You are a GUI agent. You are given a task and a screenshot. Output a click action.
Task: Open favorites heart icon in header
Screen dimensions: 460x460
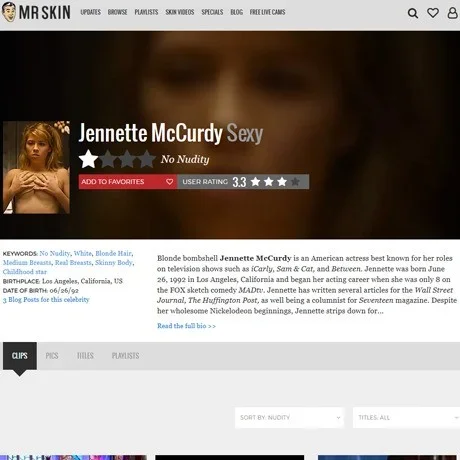point(433,13)
